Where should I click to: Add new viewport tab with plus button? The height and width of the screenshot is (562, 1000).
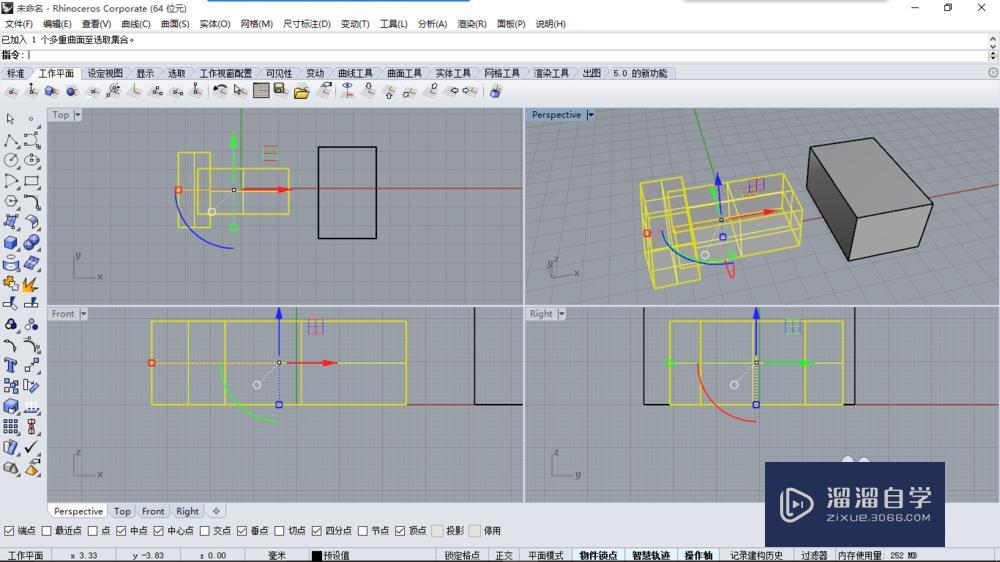(x=216, y=512)
